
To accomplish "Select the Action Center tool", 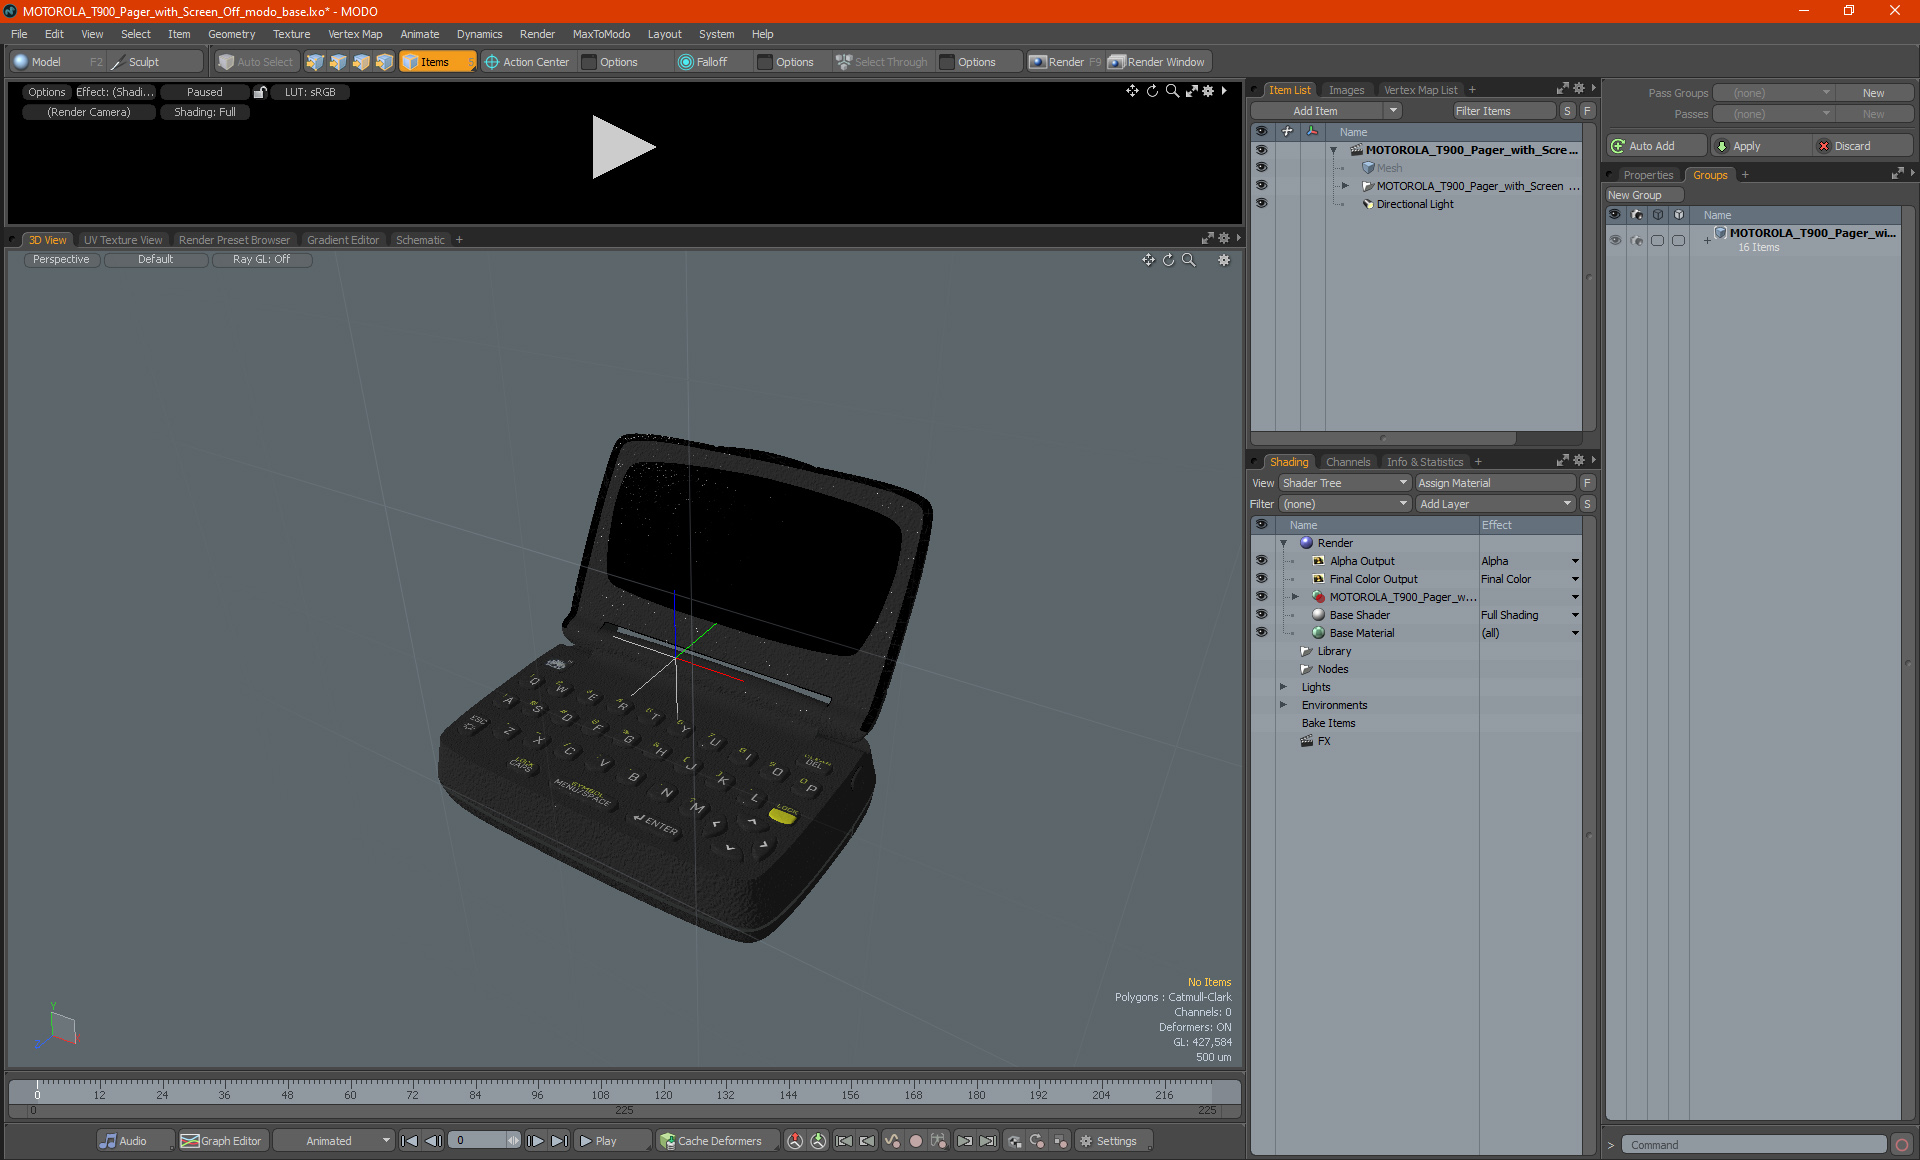I will pos(527,62).
